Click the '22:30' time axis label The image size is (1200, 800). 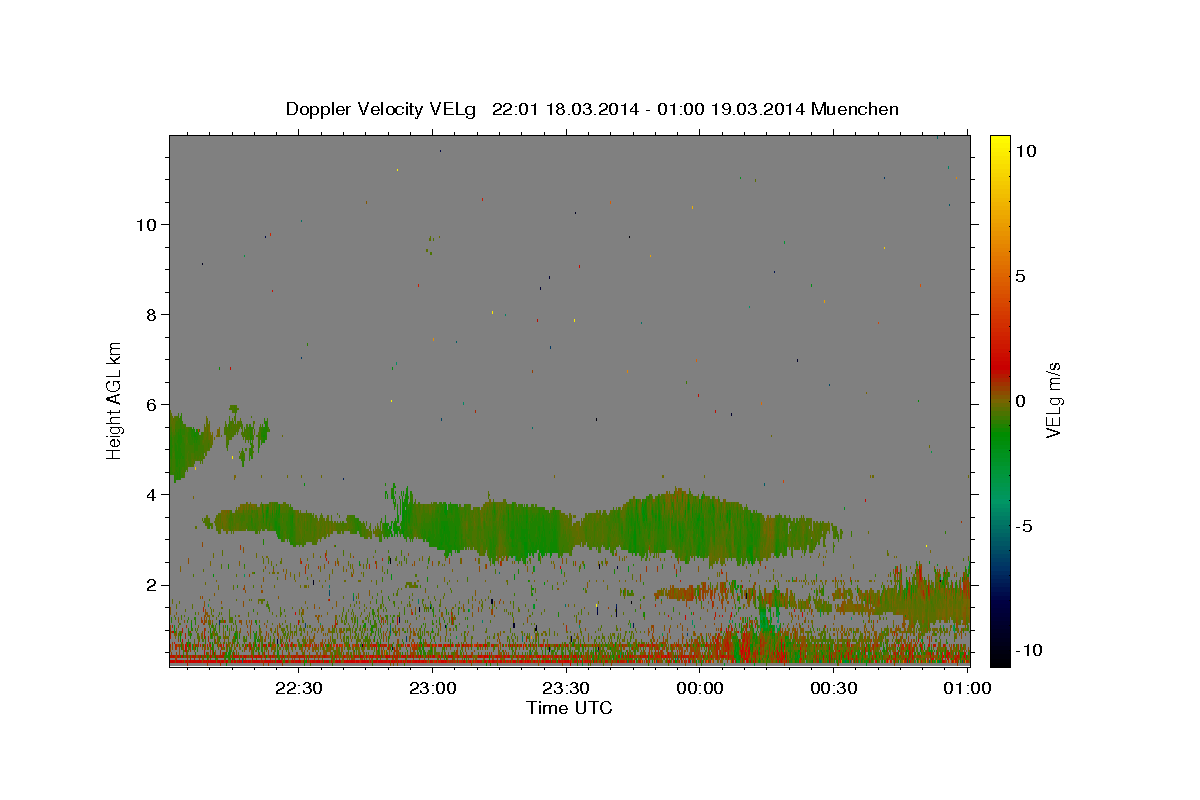pos(299,688)
